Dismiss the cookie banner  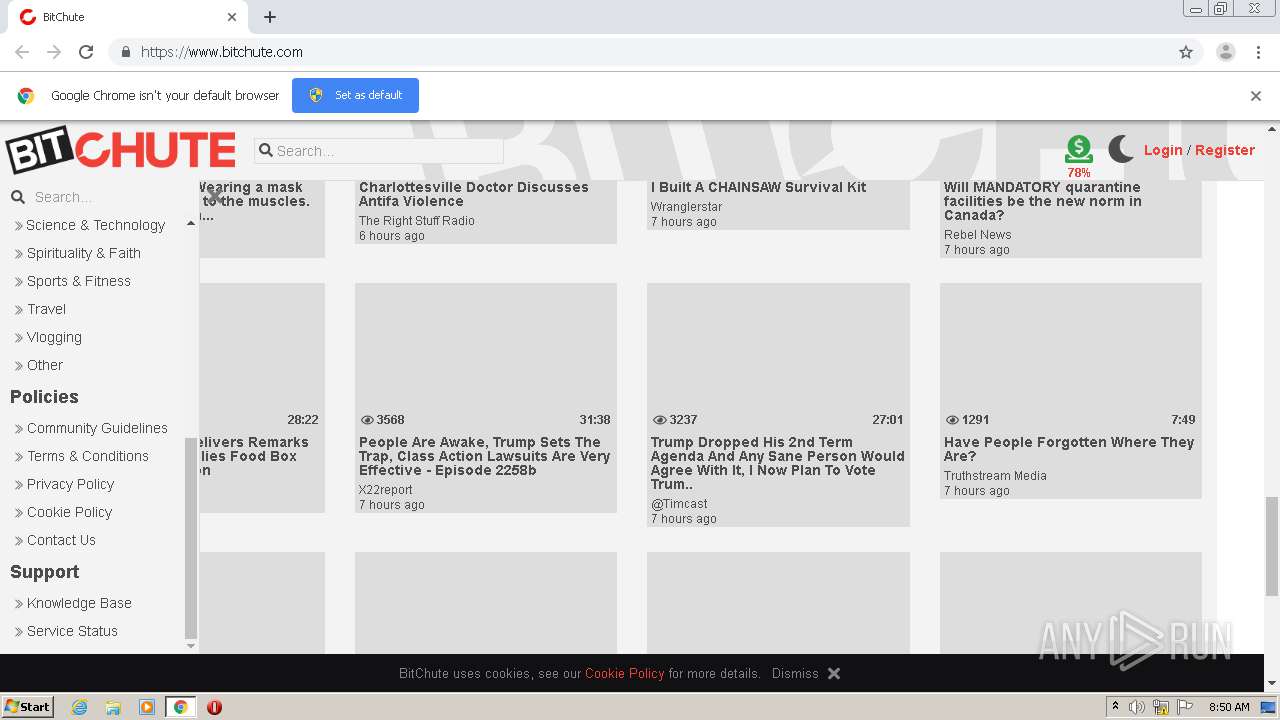[795, 674]
